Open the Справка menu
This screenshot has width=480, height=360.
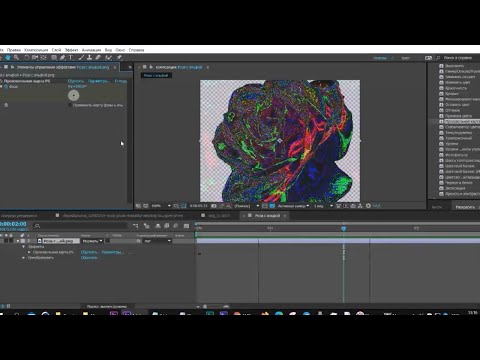click(136, 50)
